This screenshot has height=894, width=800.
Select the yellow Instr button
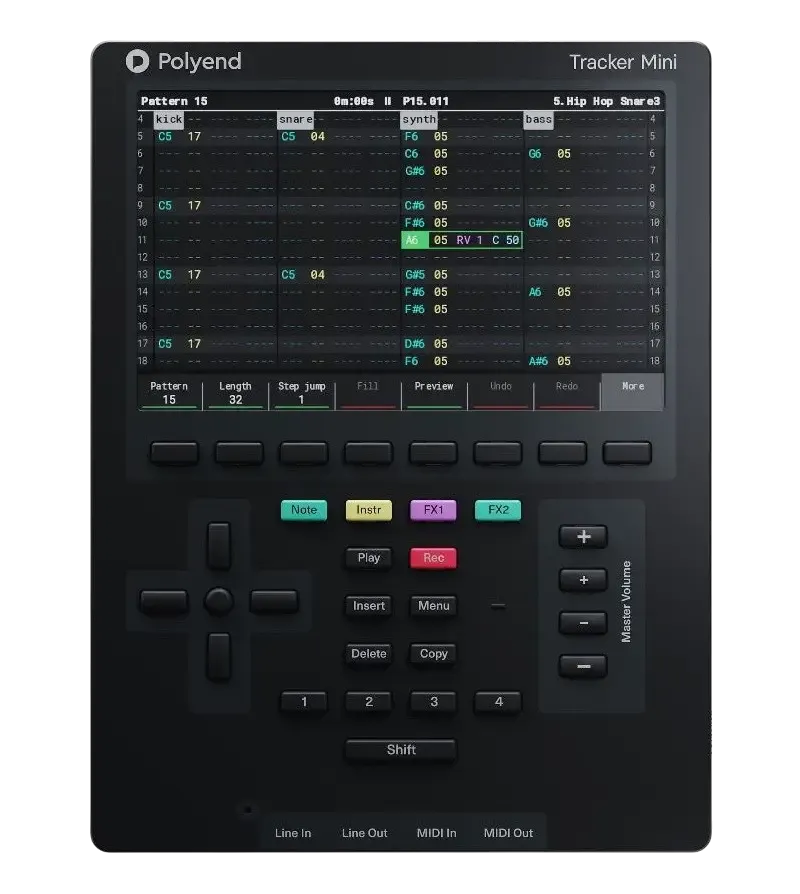pyautogui.click(x=369, y=510)
